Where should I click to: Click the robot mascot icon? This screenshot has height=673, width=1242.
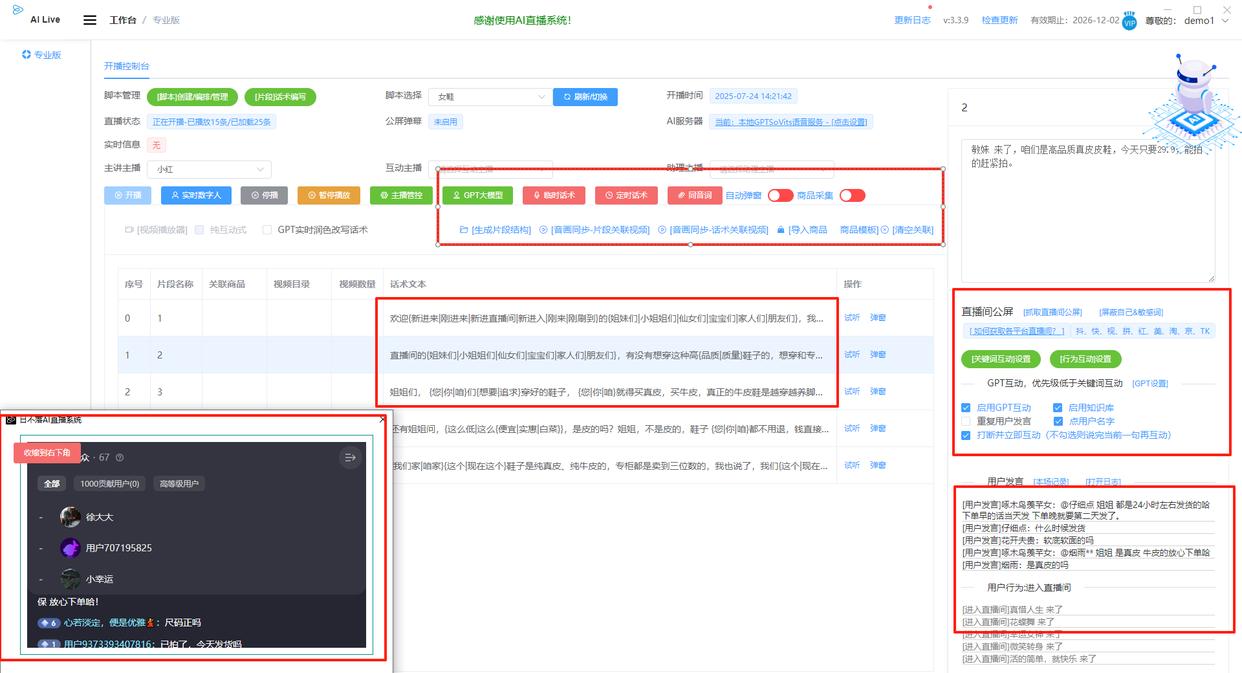pos(1192,101)
